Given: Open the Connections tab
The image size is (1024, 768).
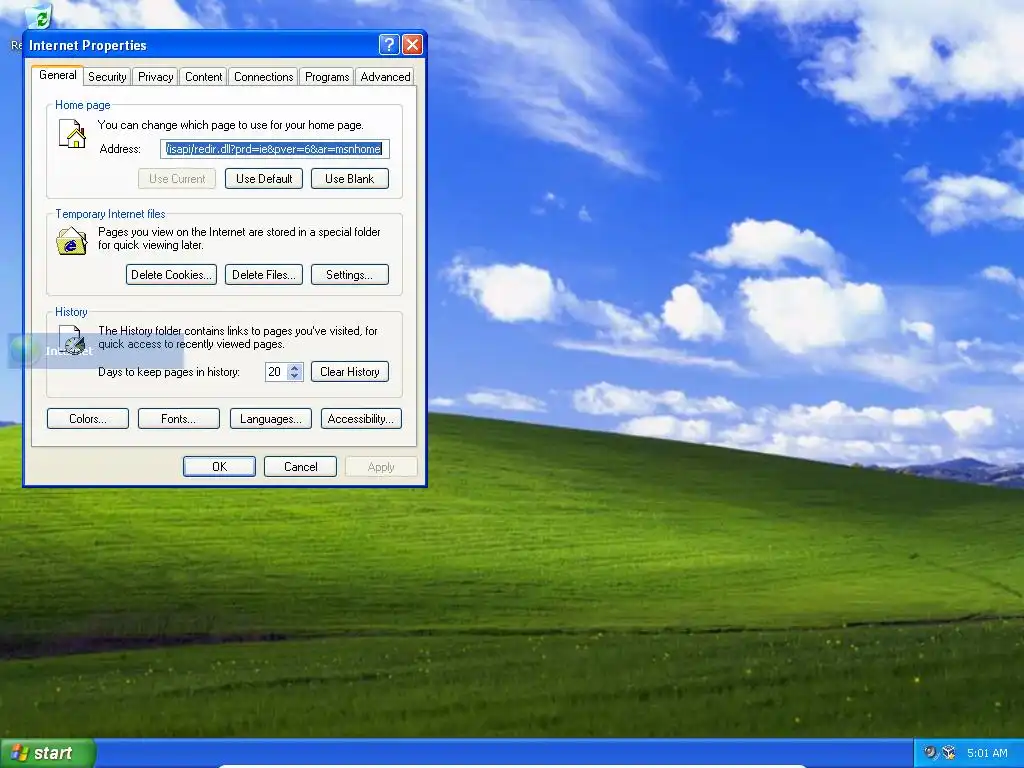Looking at the screenshot, I should tap(263, 77).
